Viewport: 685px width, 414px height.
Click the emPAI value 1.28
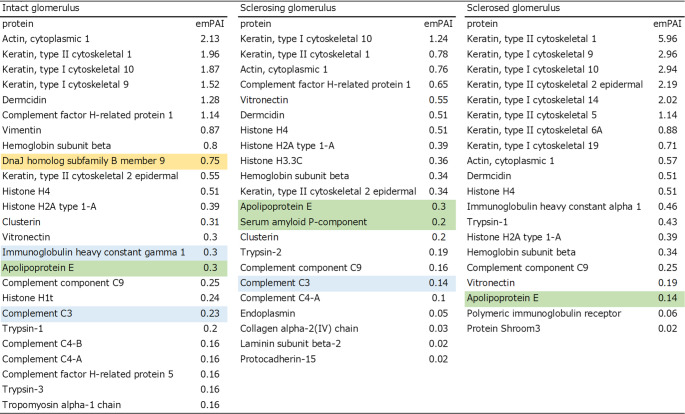pos(210,100)
